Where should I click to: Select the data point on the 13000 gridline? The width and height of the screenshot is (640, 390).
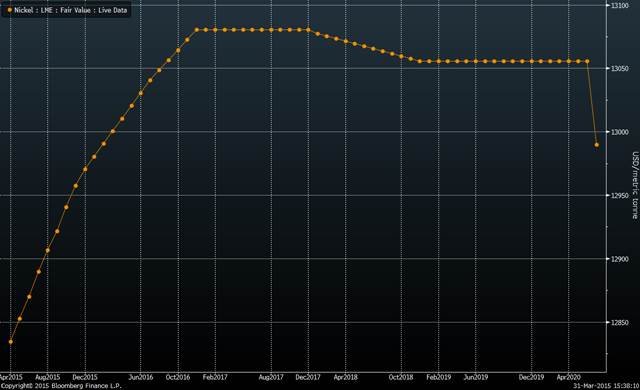click(x=113, y=131)
